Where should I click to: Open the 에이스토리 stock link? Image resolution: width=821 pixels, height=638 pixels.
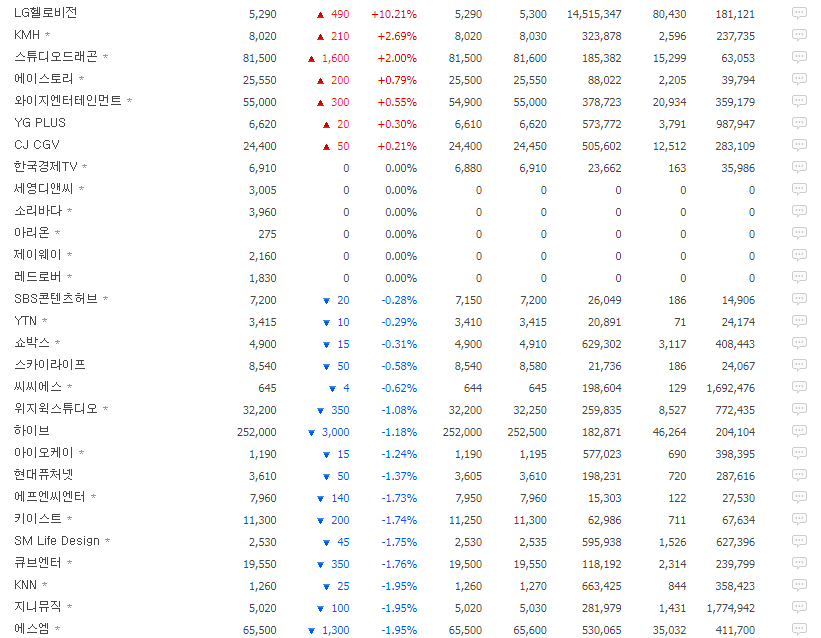[43, 79]
